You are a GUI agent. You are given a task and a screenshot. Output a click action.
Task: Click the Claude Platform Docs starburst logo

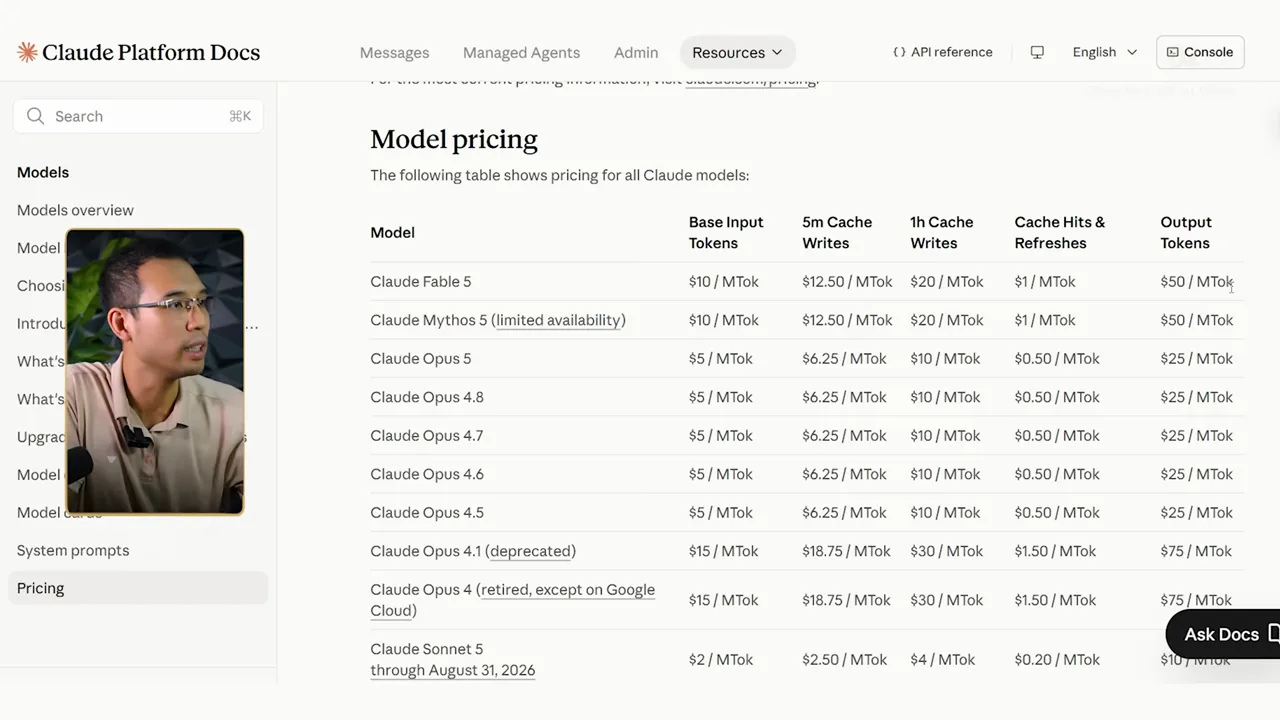point(27,52)
